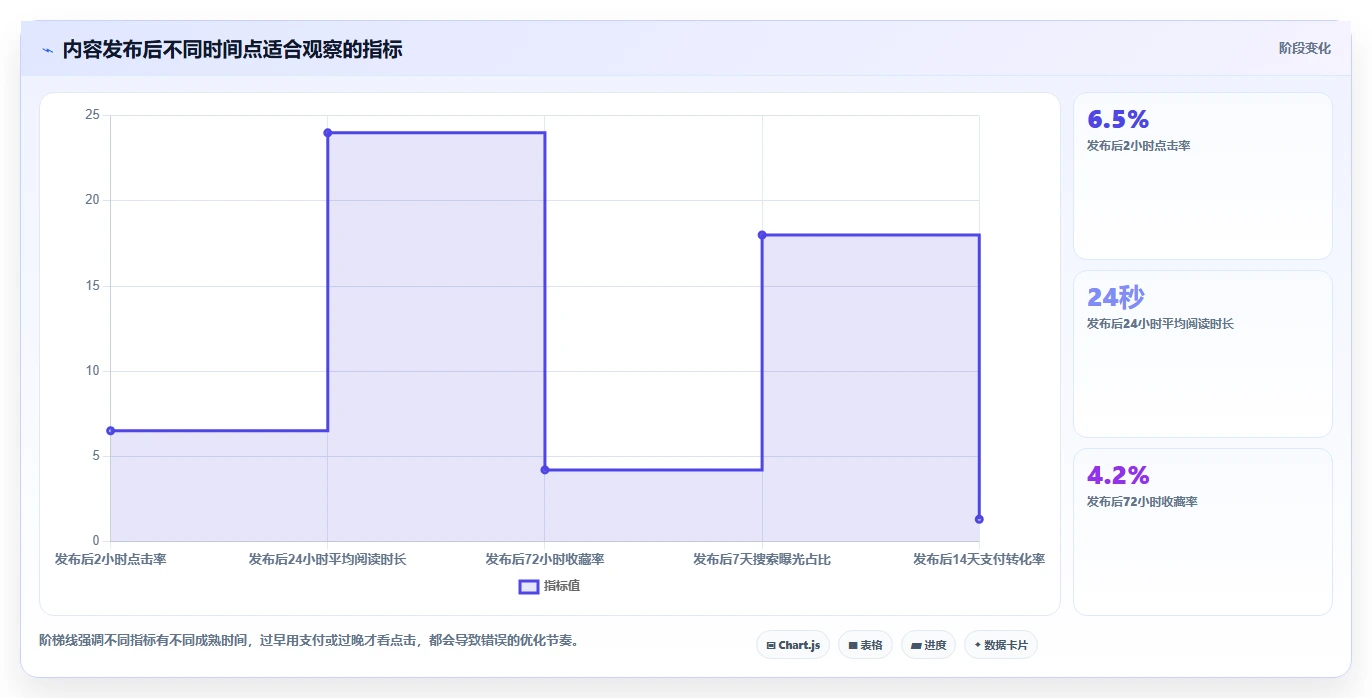Click the data point at value 24
This screenshot has height=698, width=1372.
[x=328, y=133]
